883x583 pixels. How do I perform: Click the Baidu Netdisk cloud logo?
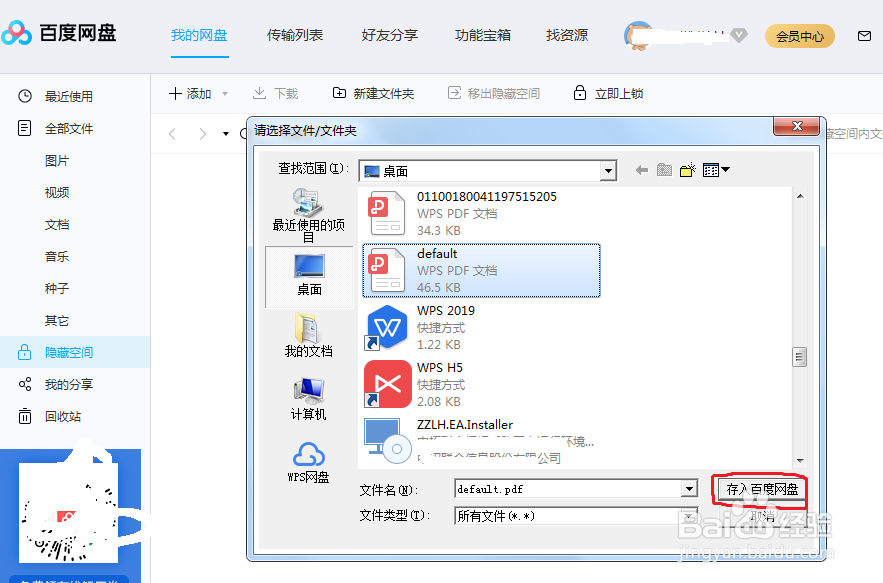point(16,33)
